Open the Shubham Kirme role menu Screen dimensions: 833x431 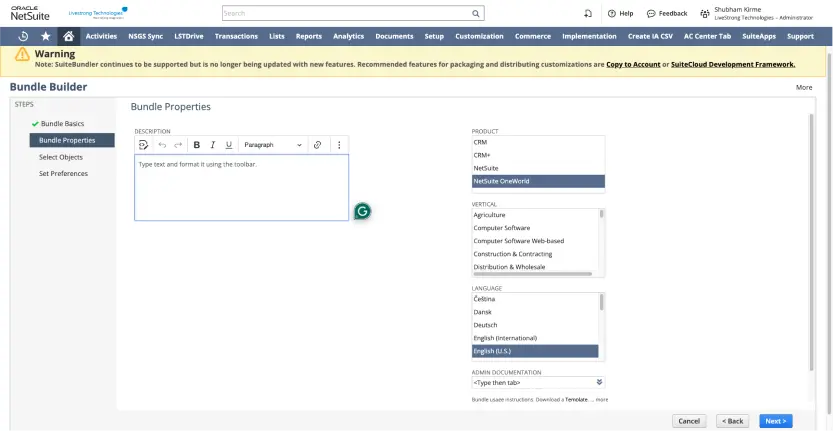pyautogui.click(x=757, y=13)
